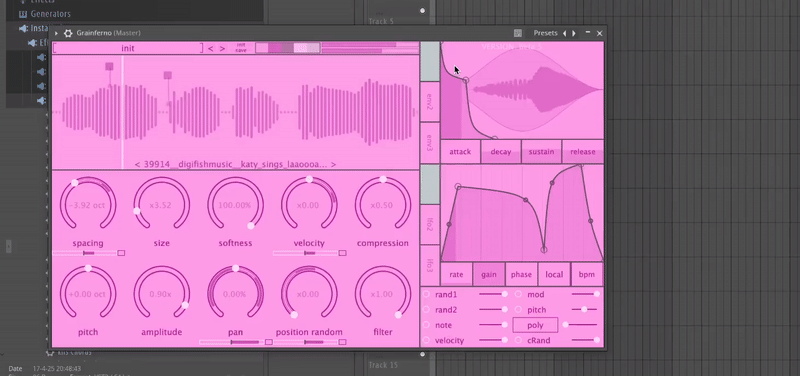Screen dimensions: 800x376
Task: Click the save preset button
Action: pyautogui.click(x=241, y=51)
